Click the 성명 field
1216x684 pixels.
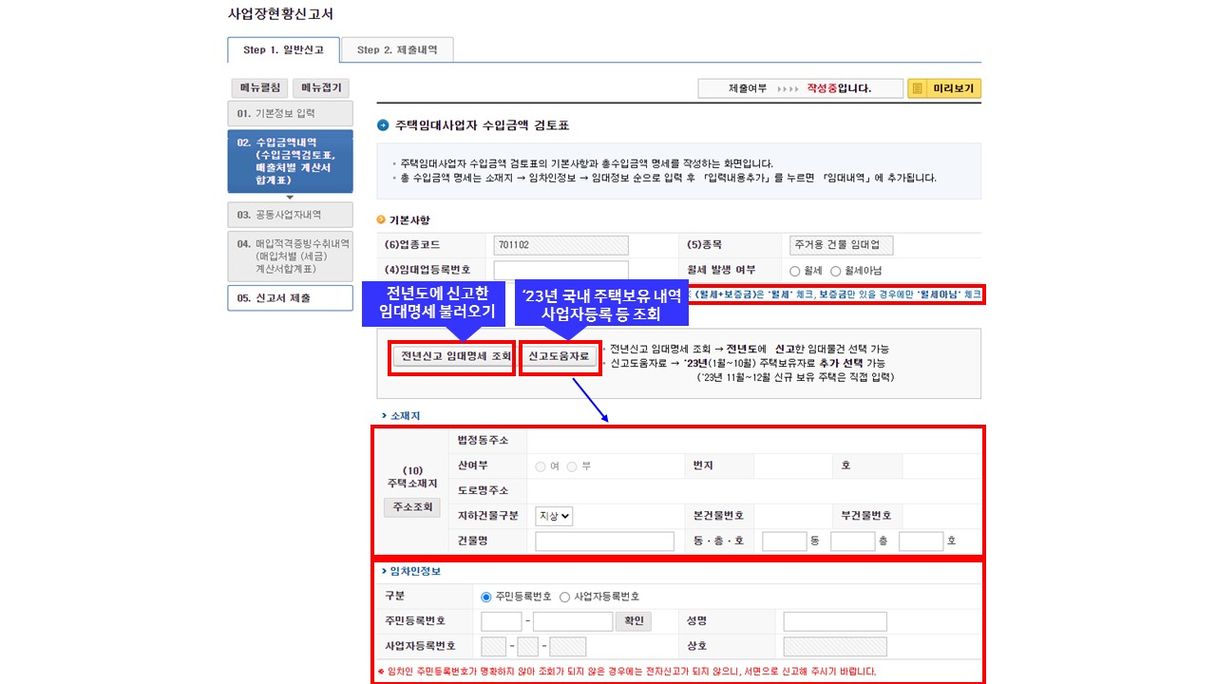tap(835, 621)
